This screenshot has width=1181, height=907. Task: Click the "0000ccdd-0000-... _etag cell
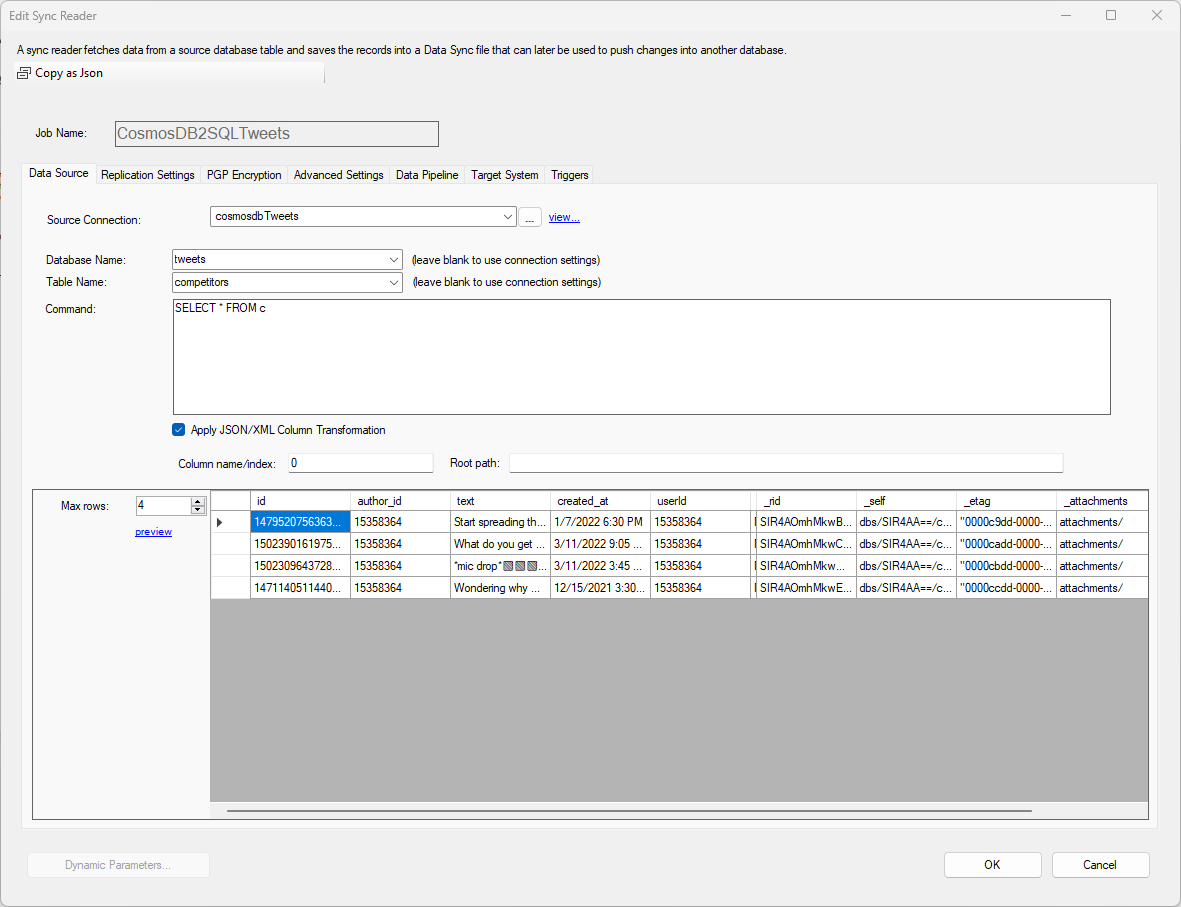[x=1007, y=588]
